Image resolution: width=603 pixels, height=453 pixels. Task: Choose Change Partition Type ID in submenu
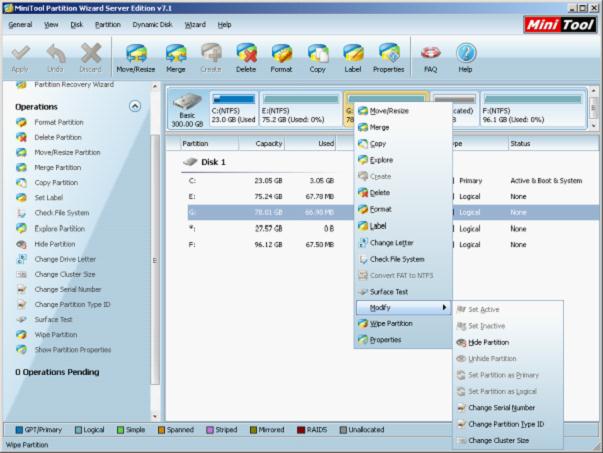click(508, 424)
